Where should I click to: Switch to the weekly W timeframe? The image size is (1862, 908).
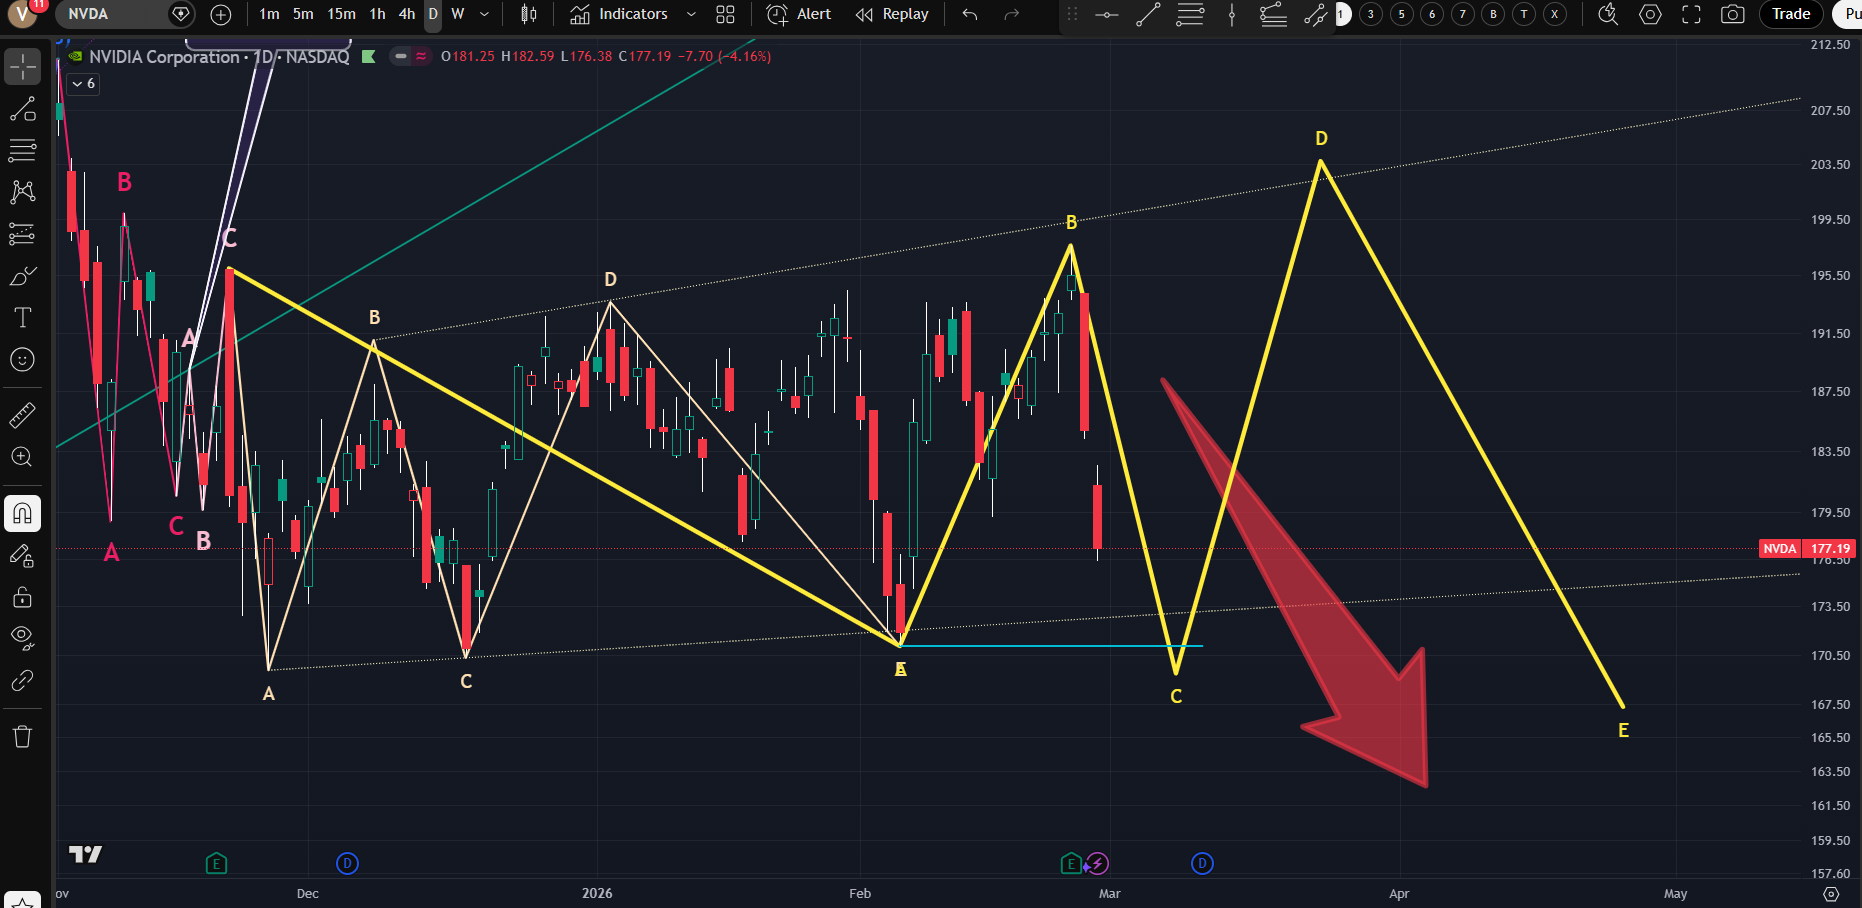(x=458, y=14)
